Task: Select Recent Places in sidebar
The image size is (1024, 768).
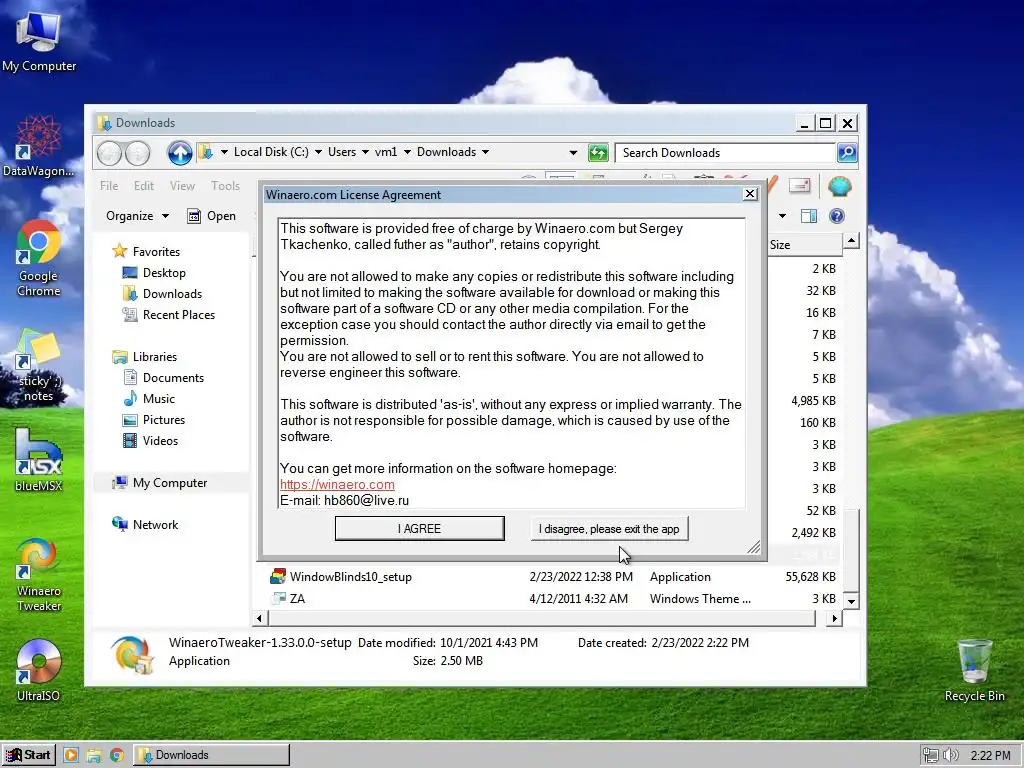Action: click(168, 314)
